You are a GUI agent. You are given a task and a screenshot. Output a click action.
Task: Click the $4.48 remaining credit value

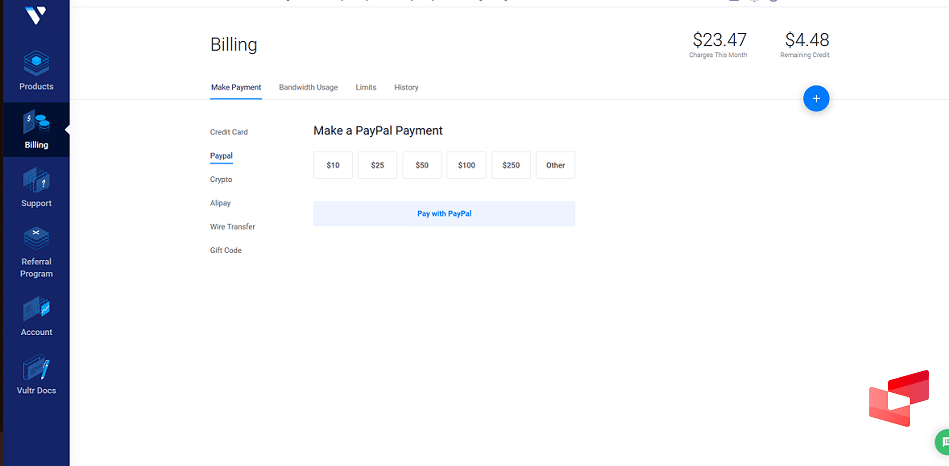(x=807, y=40)
